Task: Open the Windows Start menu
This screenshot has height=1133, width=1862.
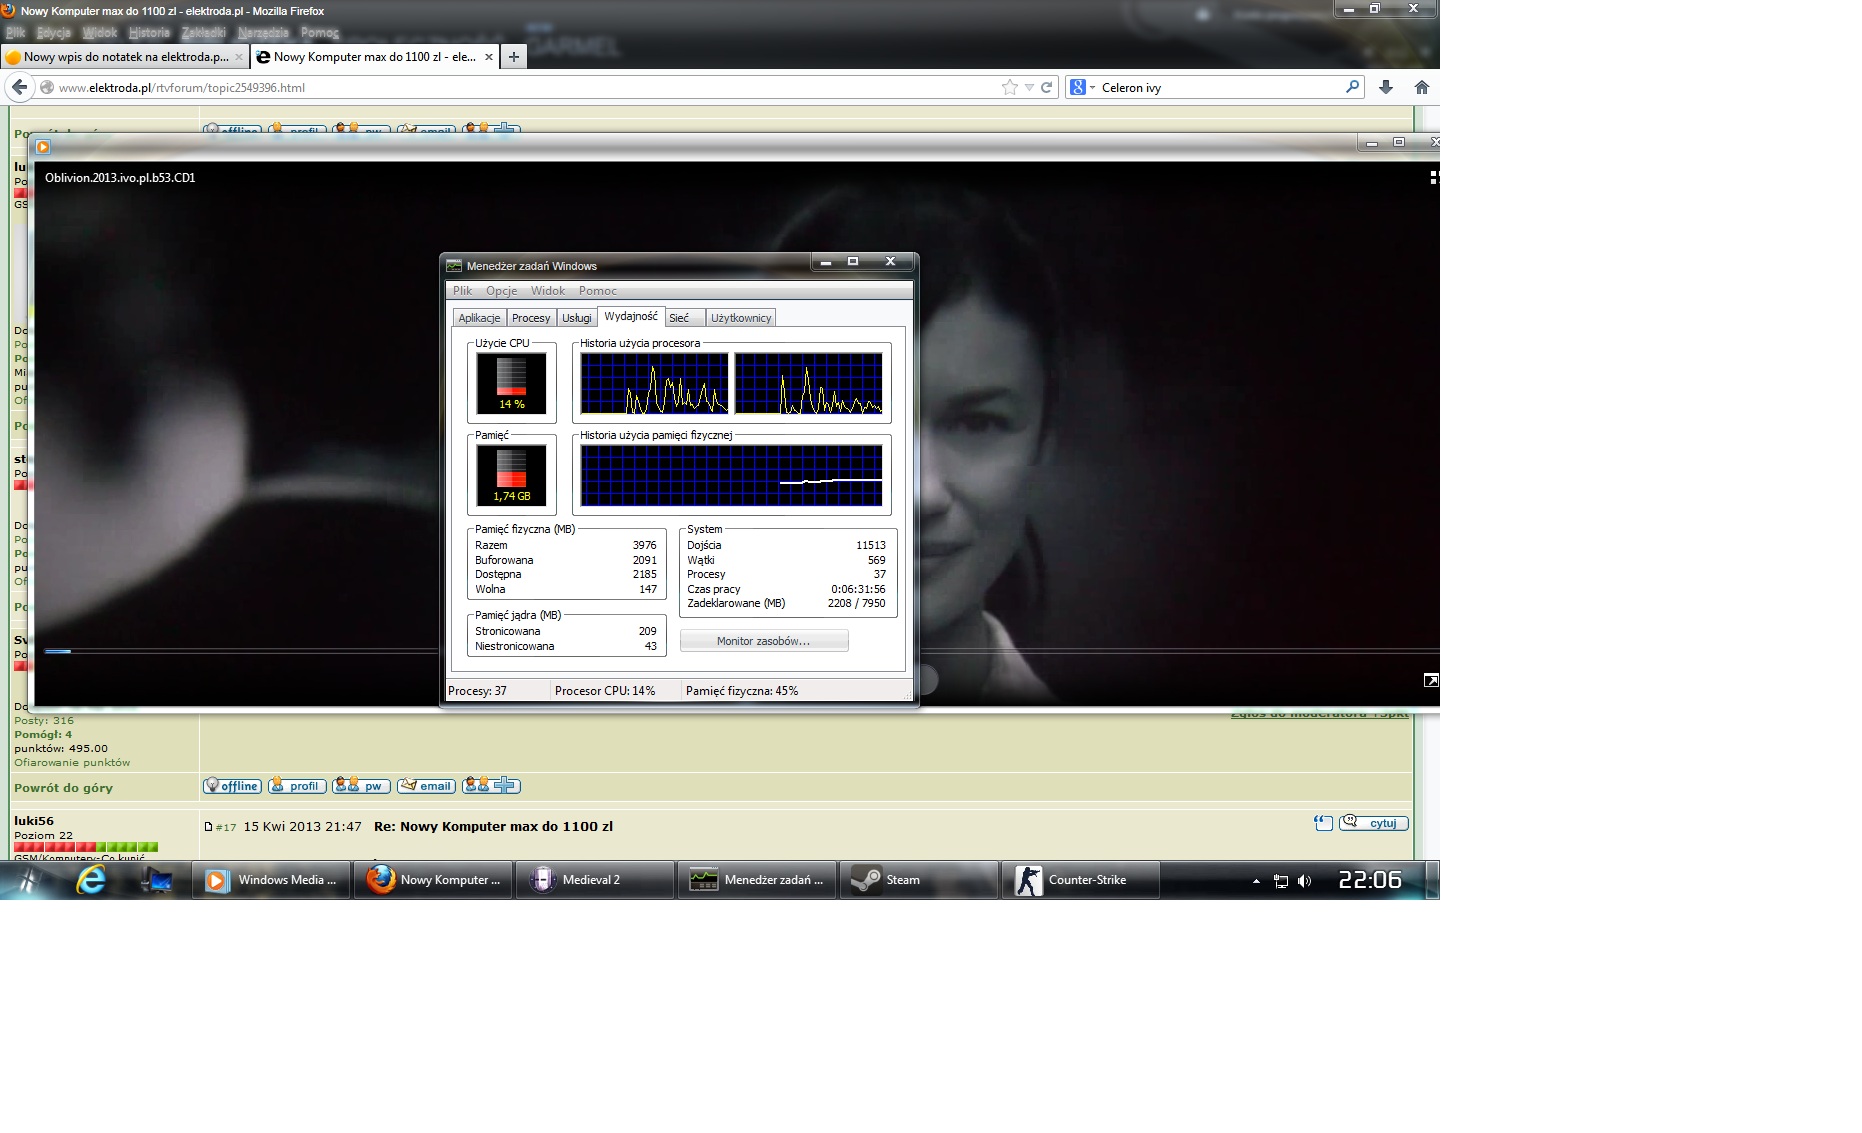Action: pyautogui.click(x=30, y=880)
